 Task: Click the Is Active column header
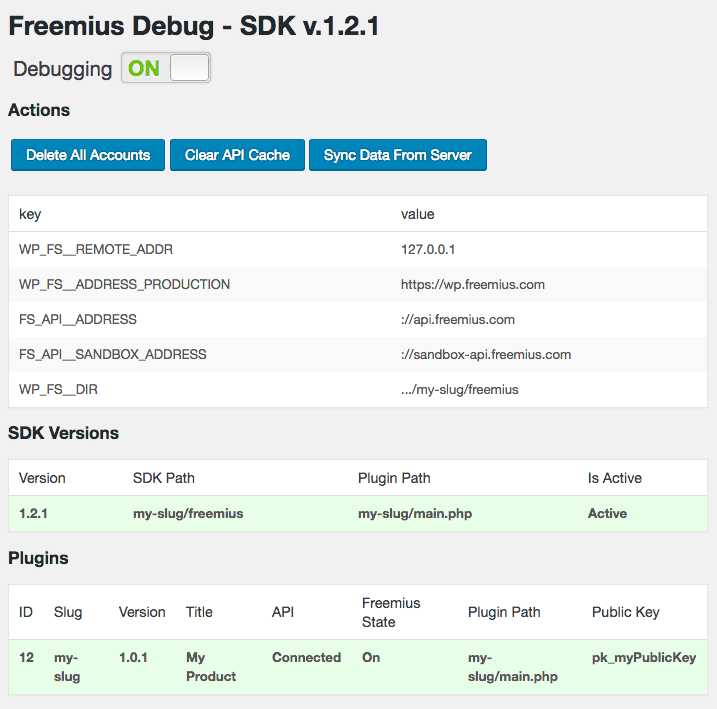(615, 478)
